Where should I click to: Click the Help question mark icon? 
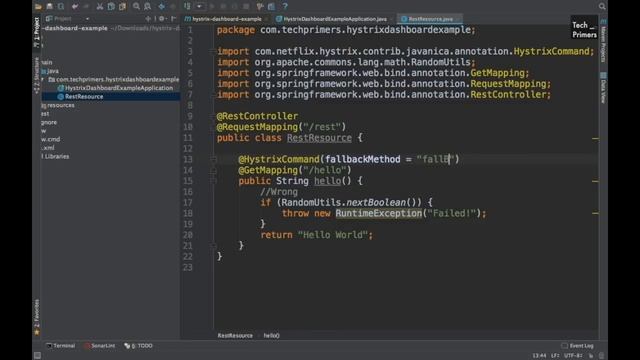pyautogui.click(x=285, y=6)
